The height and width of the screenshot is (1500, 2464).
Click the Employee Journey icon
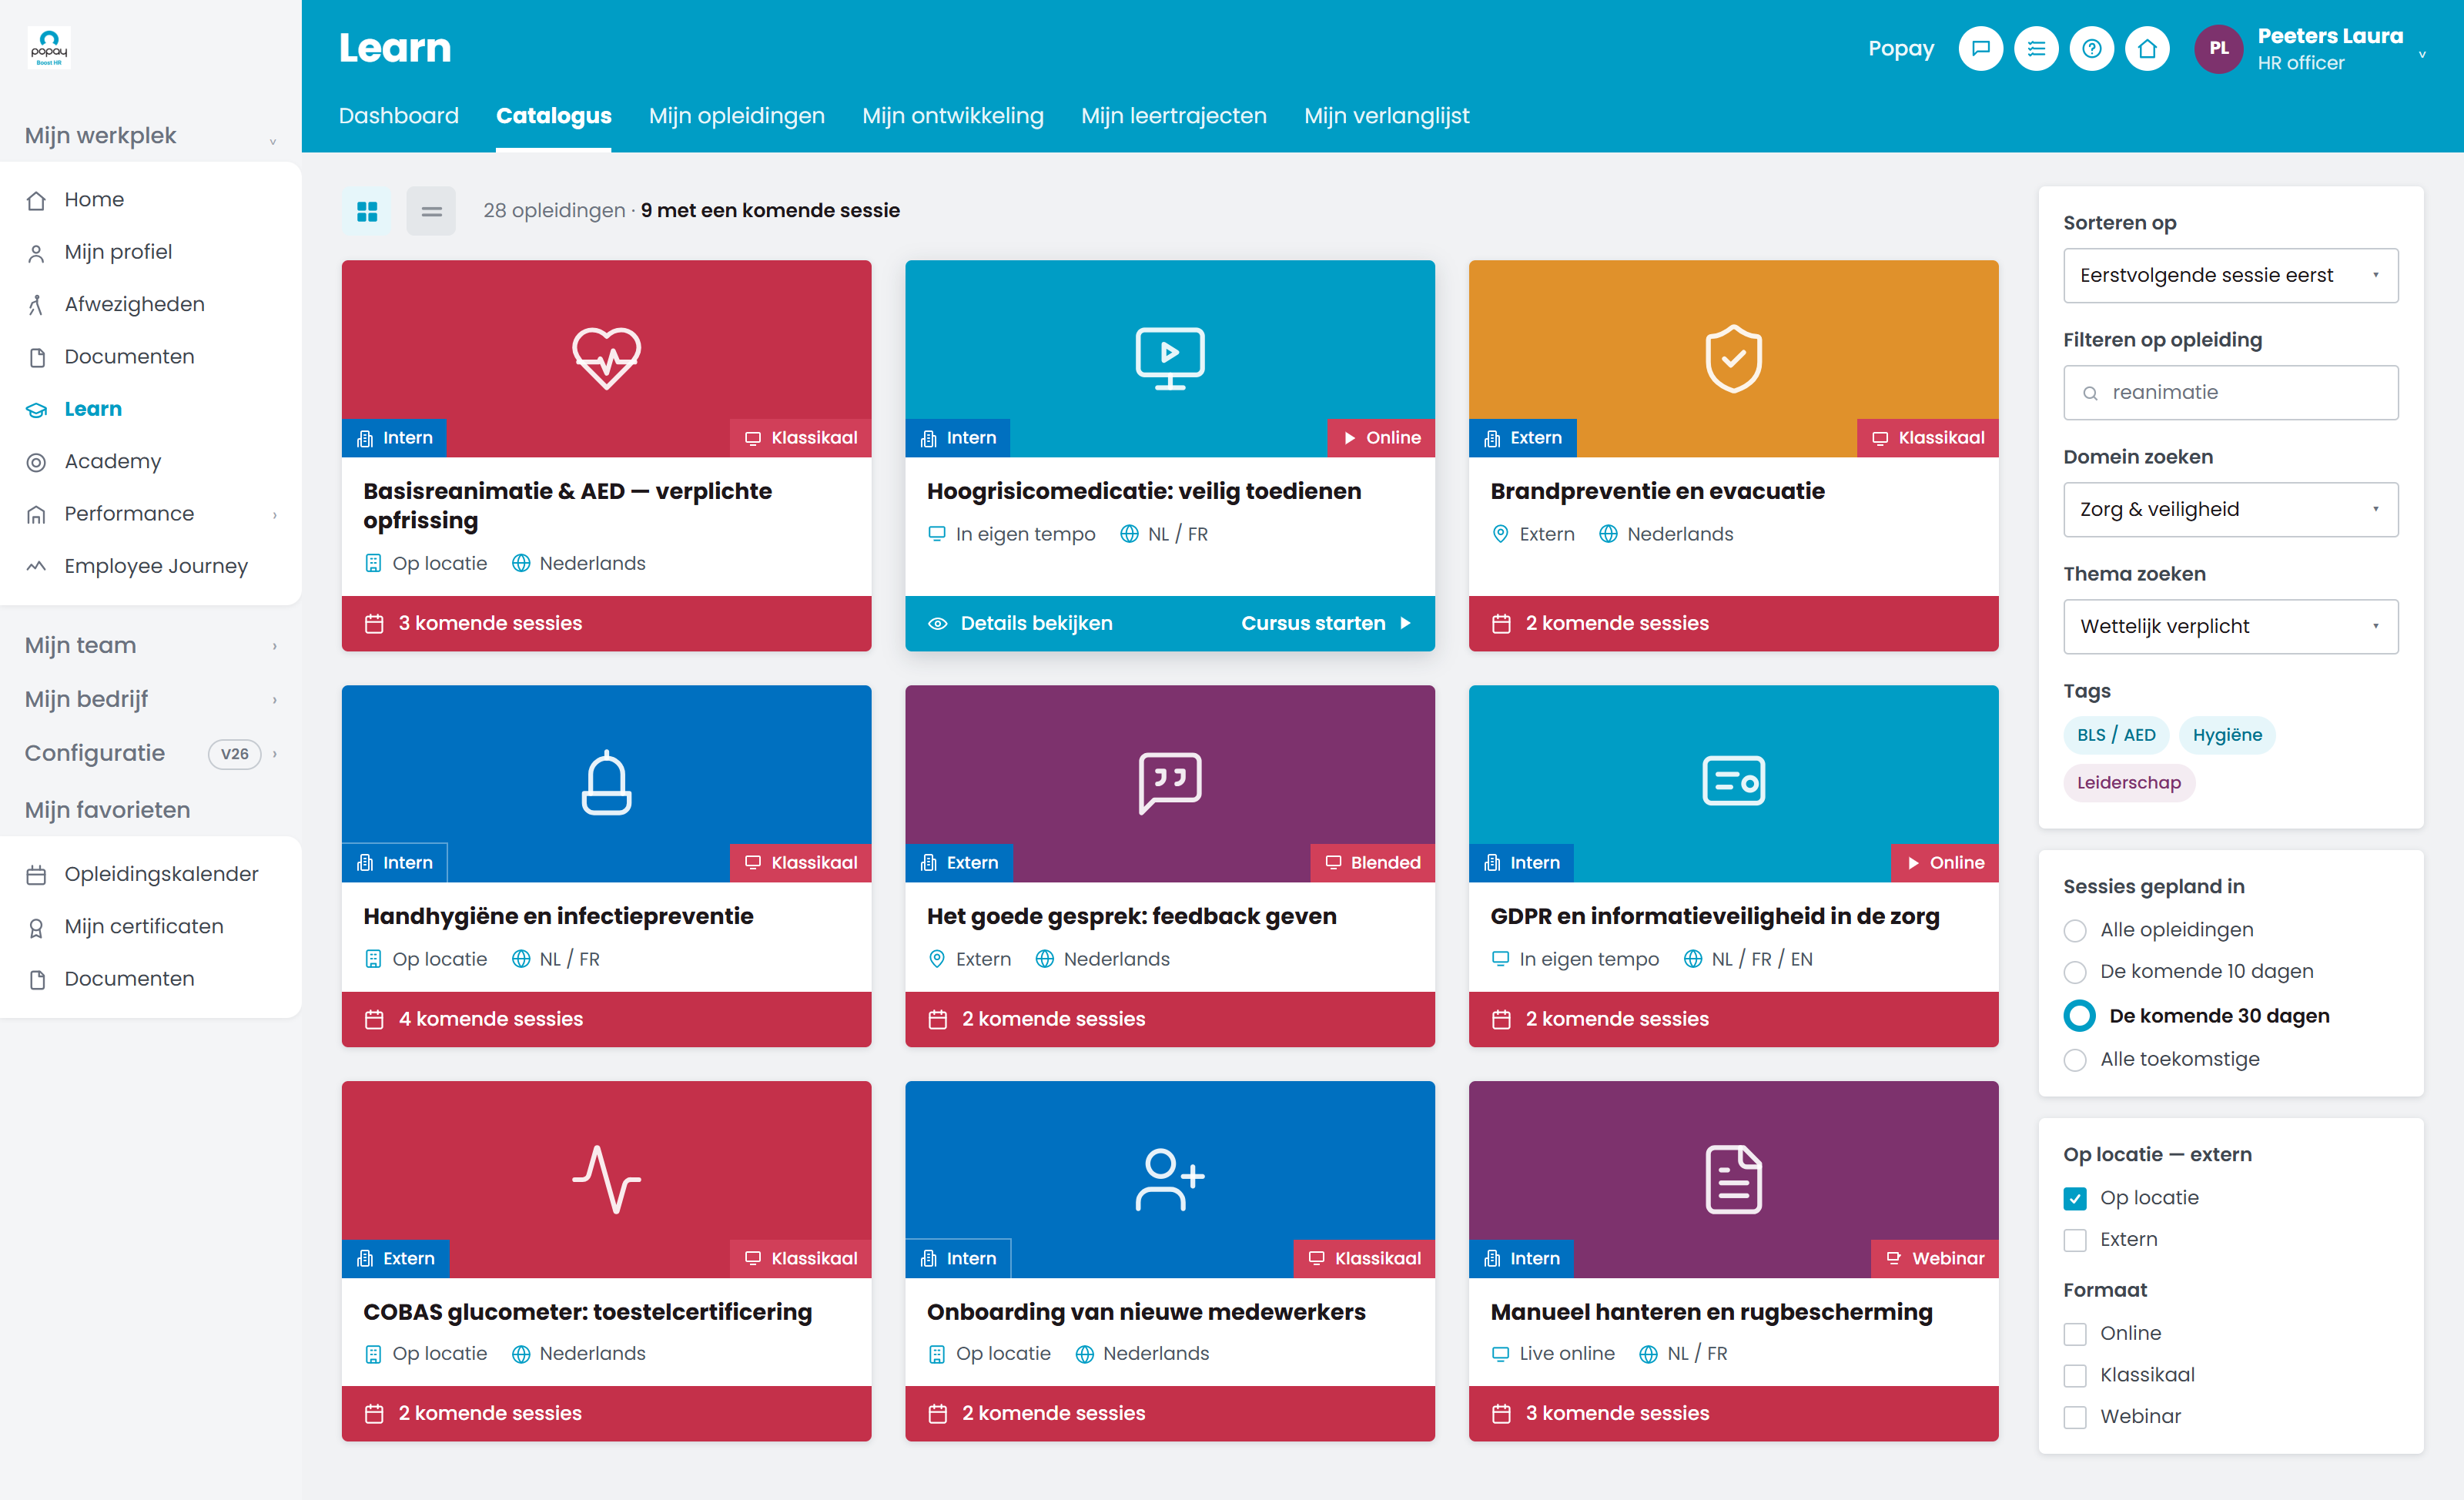click(x=36, y=567)
